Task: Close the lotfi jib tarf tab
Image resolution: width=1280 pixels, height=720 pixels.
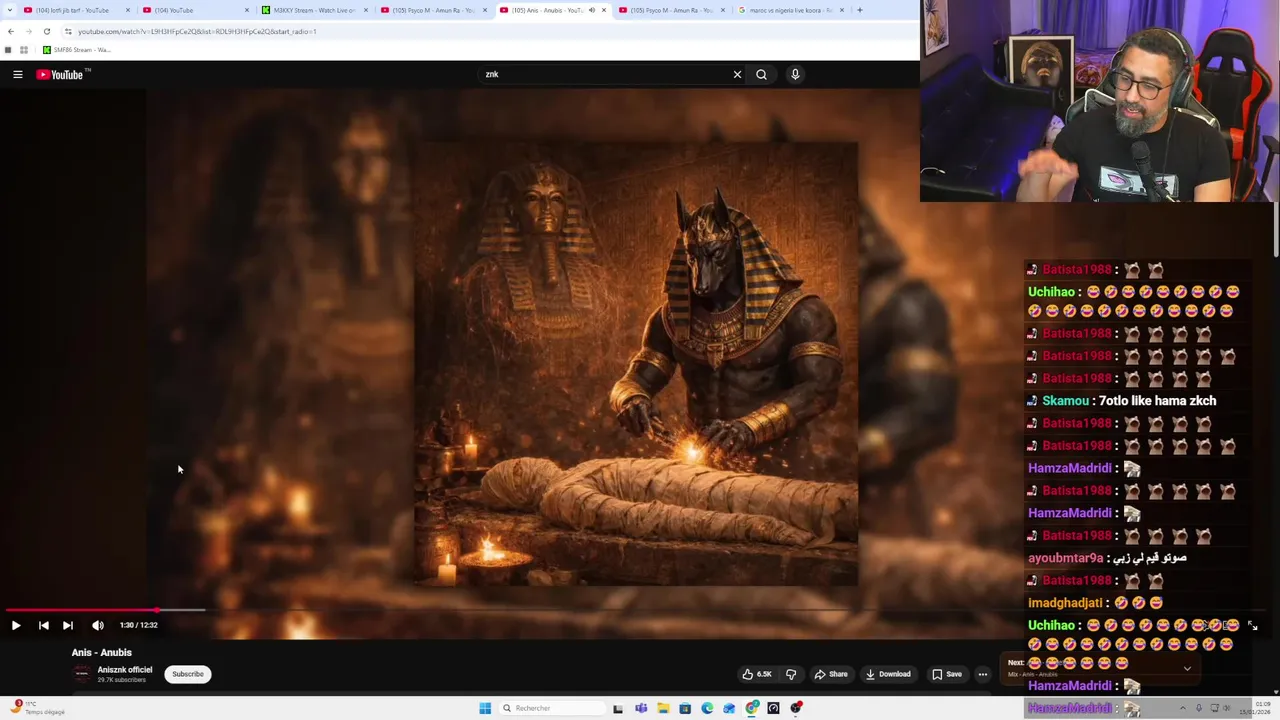Action: pos(128,10)
